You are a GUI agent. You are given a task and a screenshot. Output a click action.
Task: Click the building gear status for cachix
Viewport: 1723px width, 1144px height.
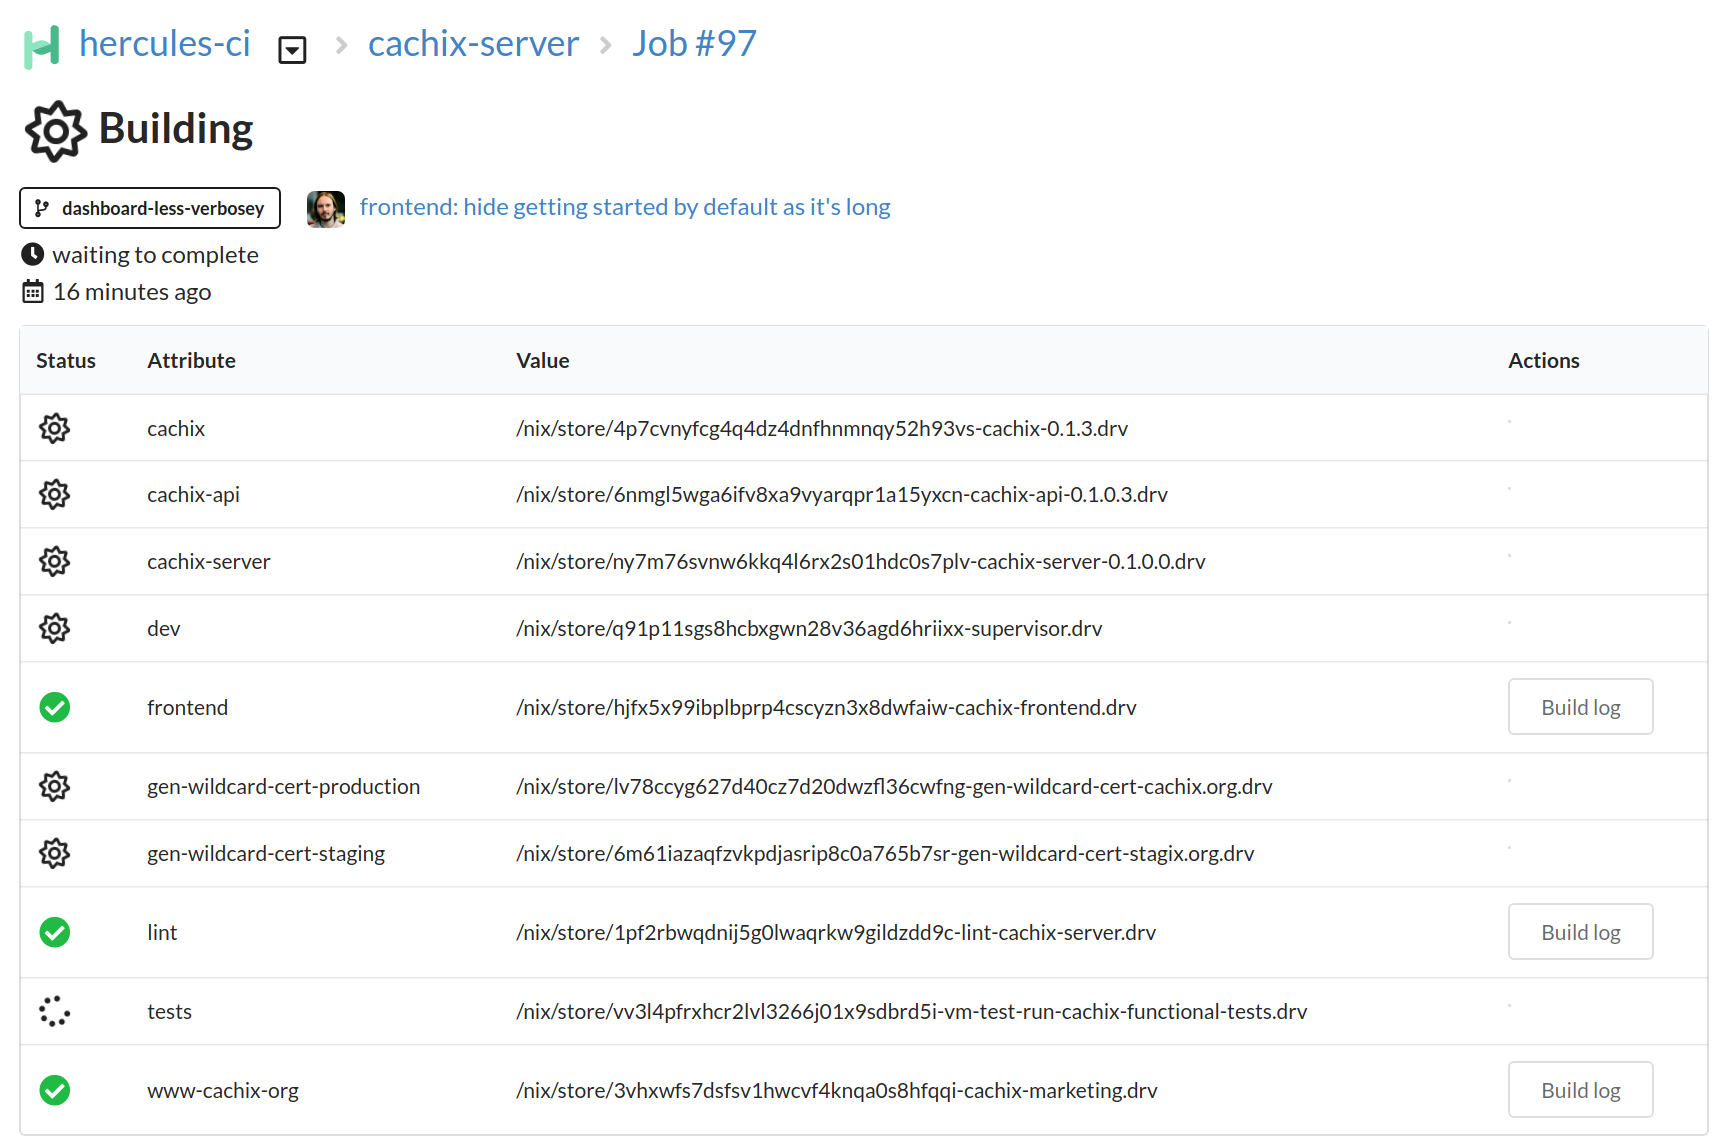tap(55, 428)
